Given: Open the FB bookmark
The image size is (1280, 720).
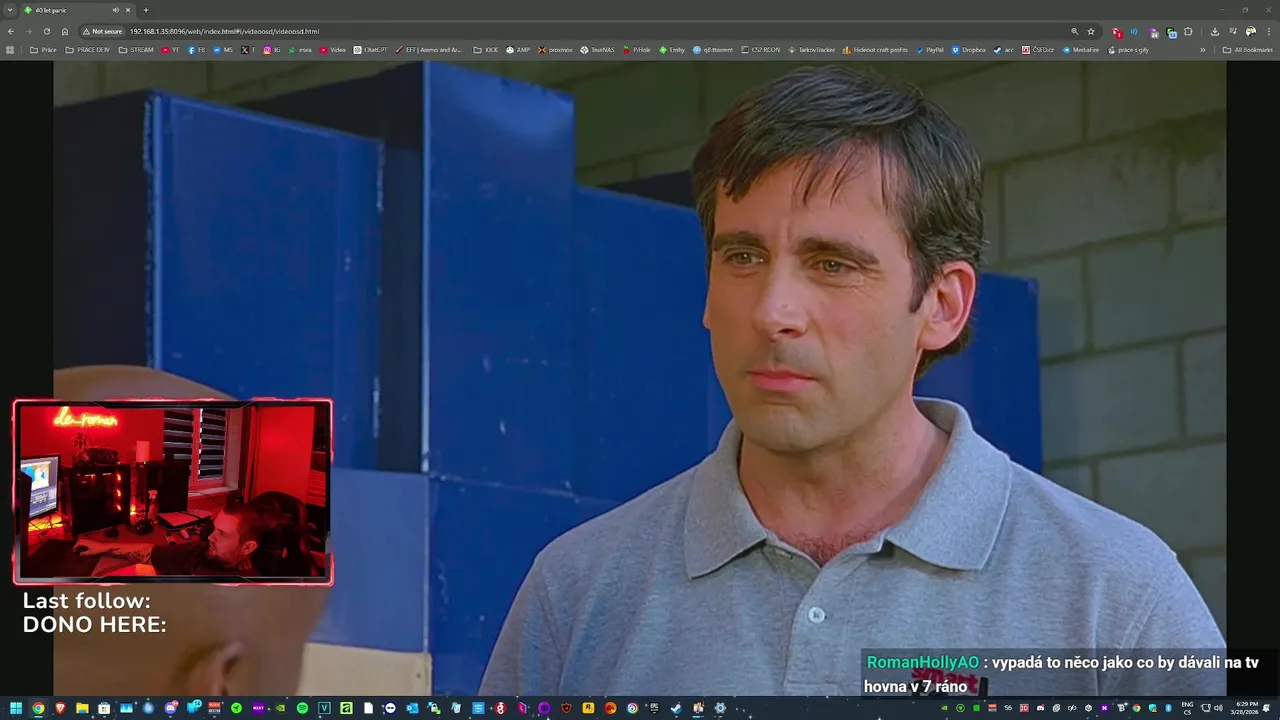Looking at the screenshot, I should pyautogui.click(x=196, y=49).
